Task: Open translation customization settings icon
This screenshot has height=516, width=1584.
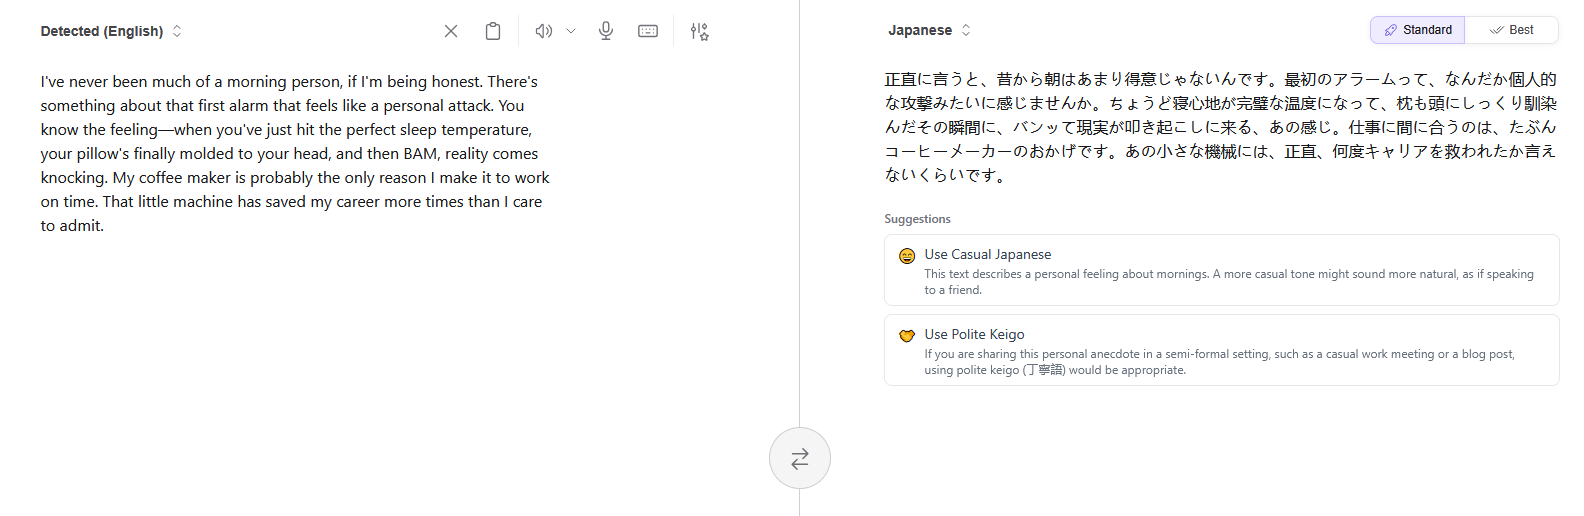Action: coord(699,31)
